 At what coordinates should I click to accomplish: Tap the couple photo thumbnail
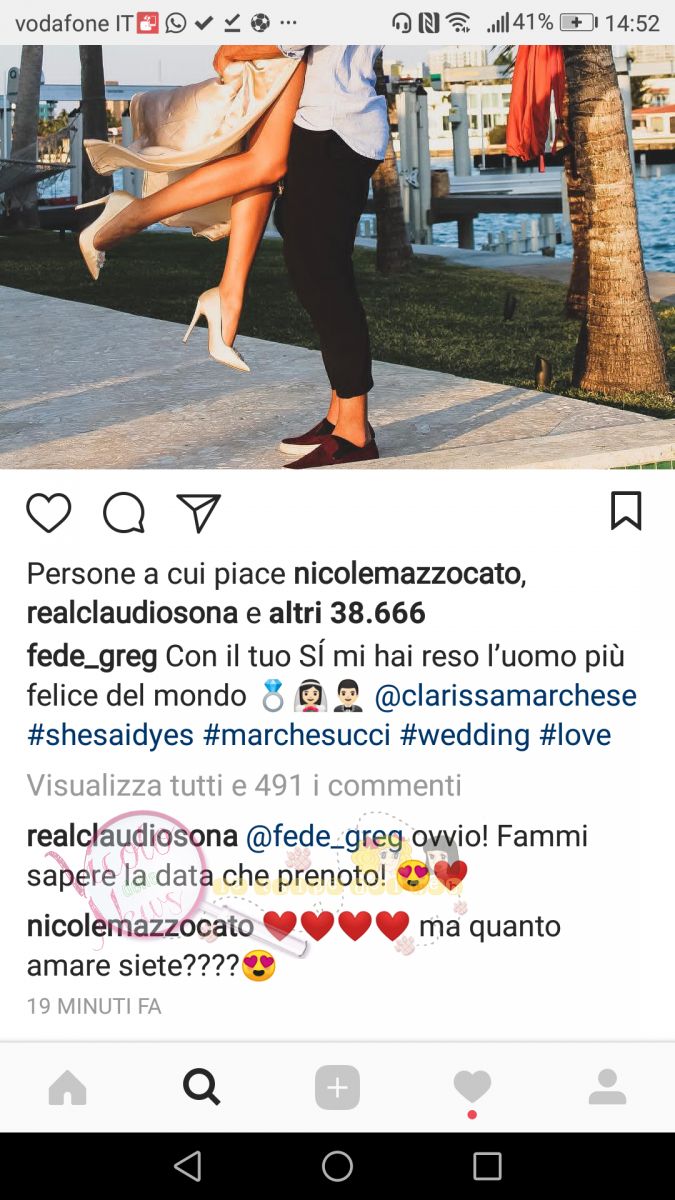[337, 257]
